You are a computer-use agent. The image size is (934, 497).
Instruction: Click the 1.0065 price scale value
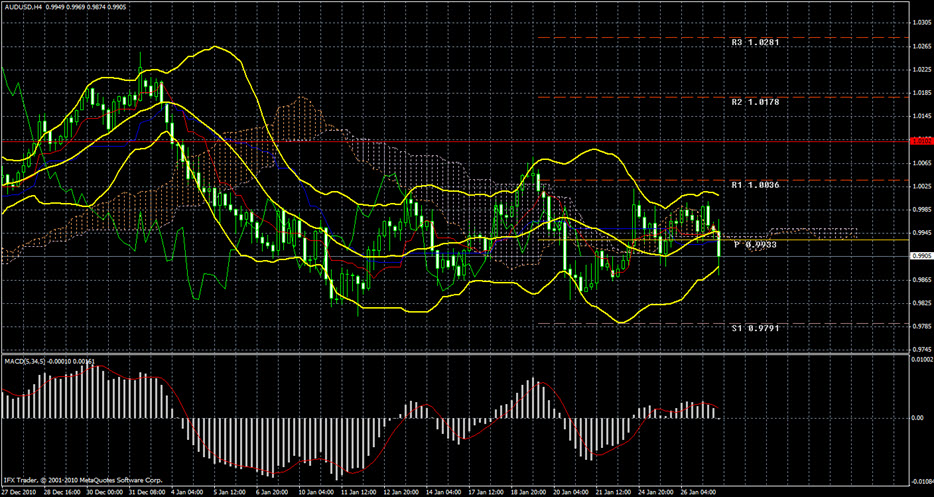(921, 163)
